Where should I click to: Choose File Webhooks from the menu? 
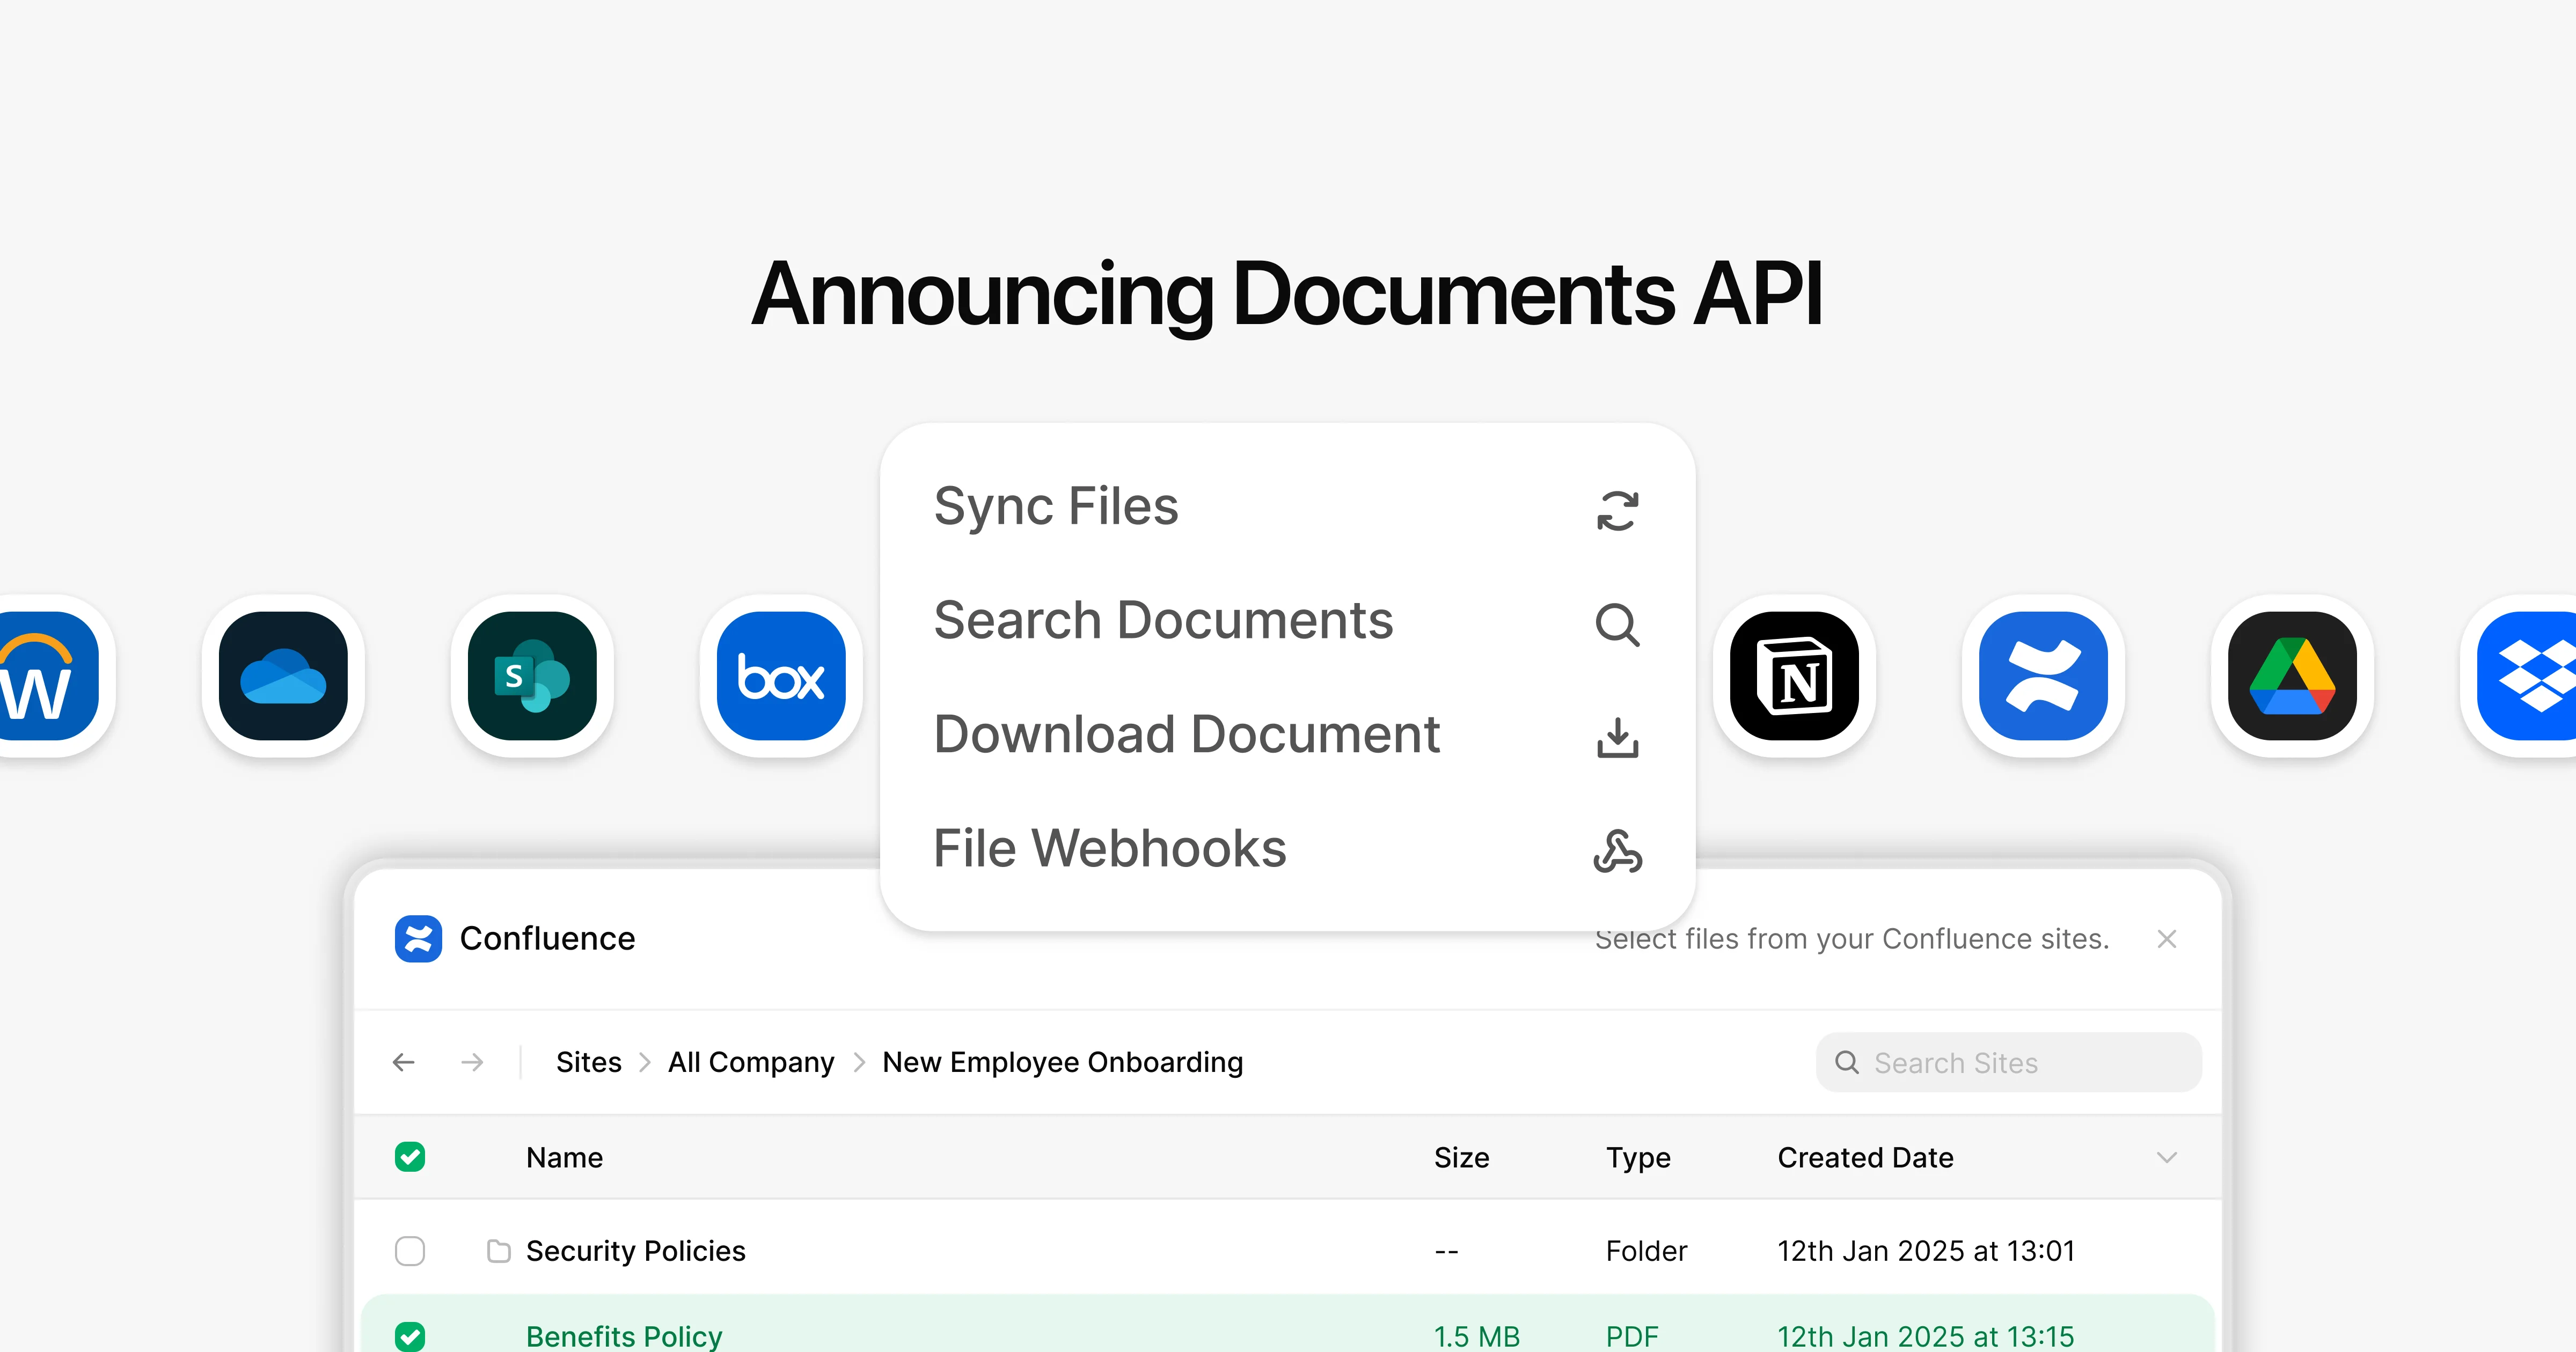pos(1110,848)
